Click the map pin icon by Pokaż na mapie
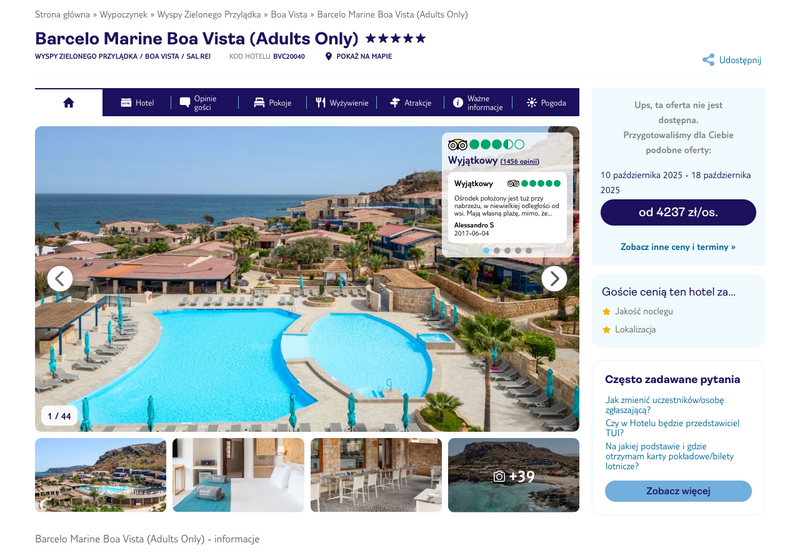Screen dimensions: 800x553 pyautogui.click(x=329, y=56)
